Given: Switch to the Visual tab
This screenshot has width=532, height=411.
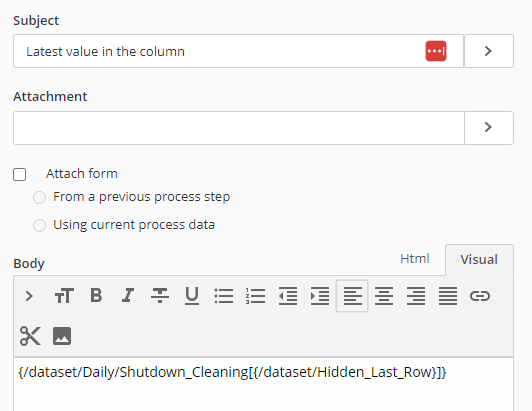Looking at the screenshot, I should [479, 260].
